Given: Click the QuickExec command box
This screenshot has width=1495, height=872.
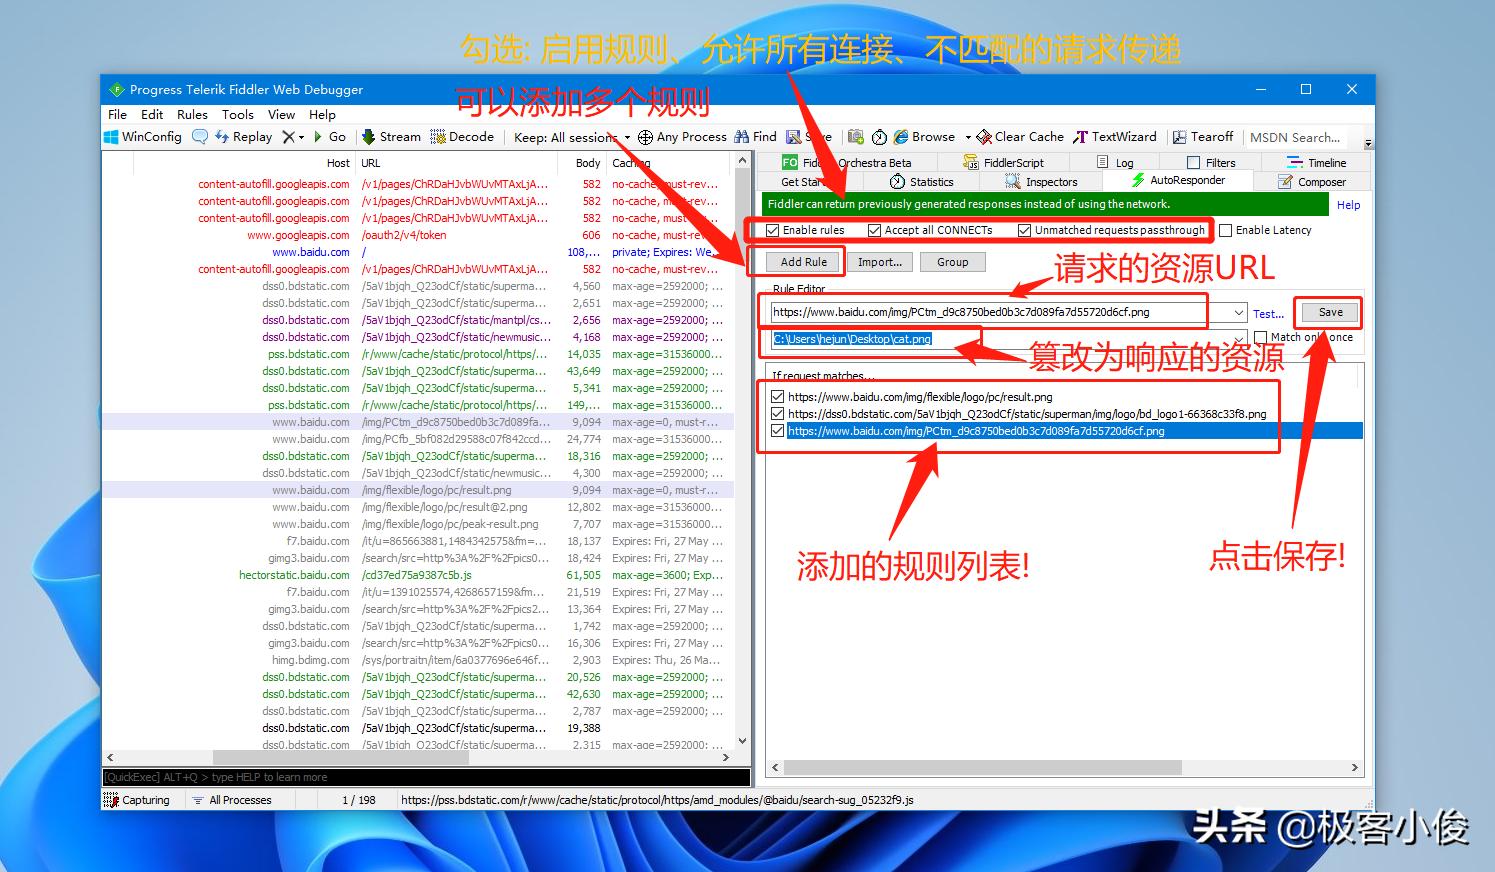Looking at the screenshot, I should point(426,777).
